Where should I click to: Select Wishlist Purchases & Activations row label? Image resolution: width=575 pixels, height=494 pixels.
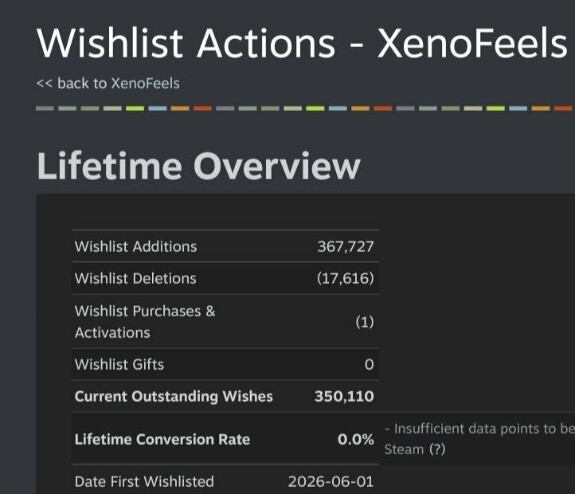145,322
